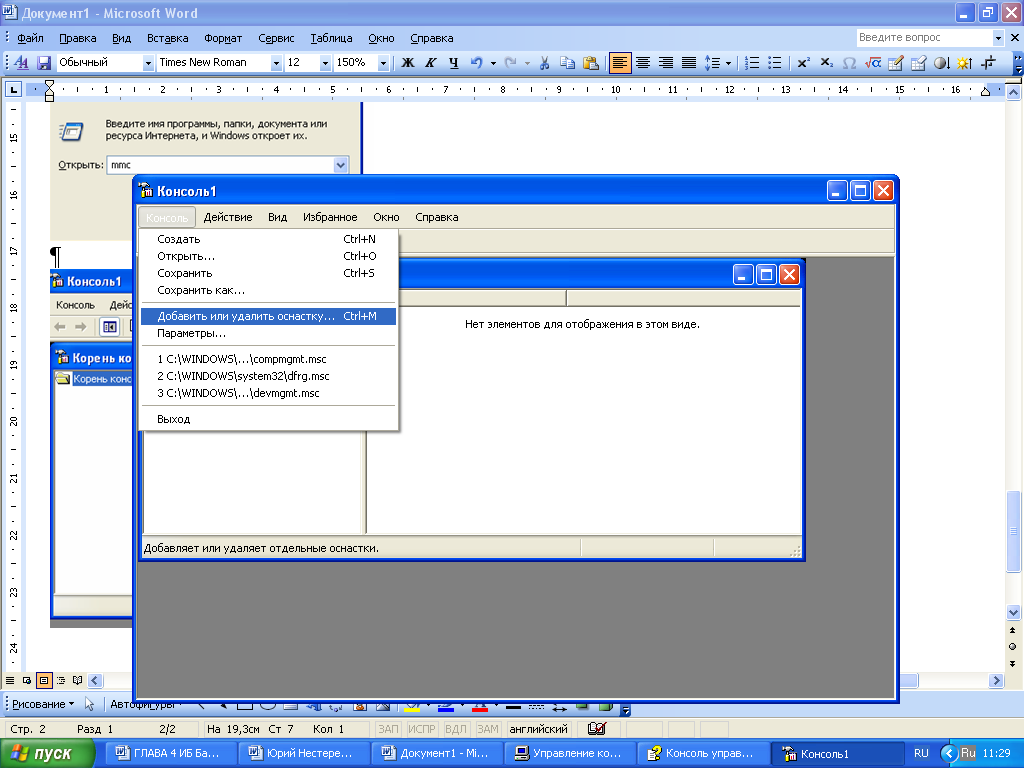
Task: Open Избранное menu in Консоль1 window
Action: [330, 217]
